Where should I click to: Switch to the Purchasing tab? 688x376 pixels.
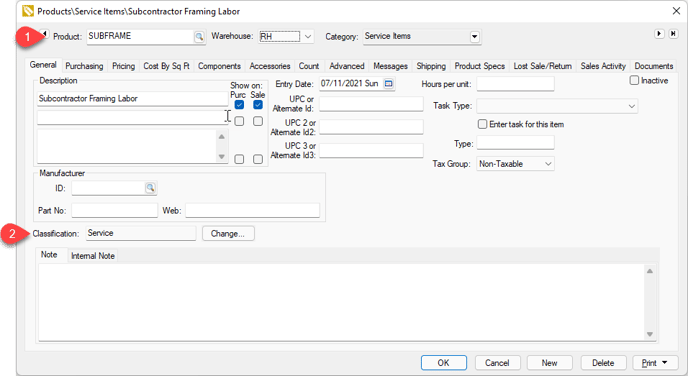pyautogui.click(x=84, y=66)
